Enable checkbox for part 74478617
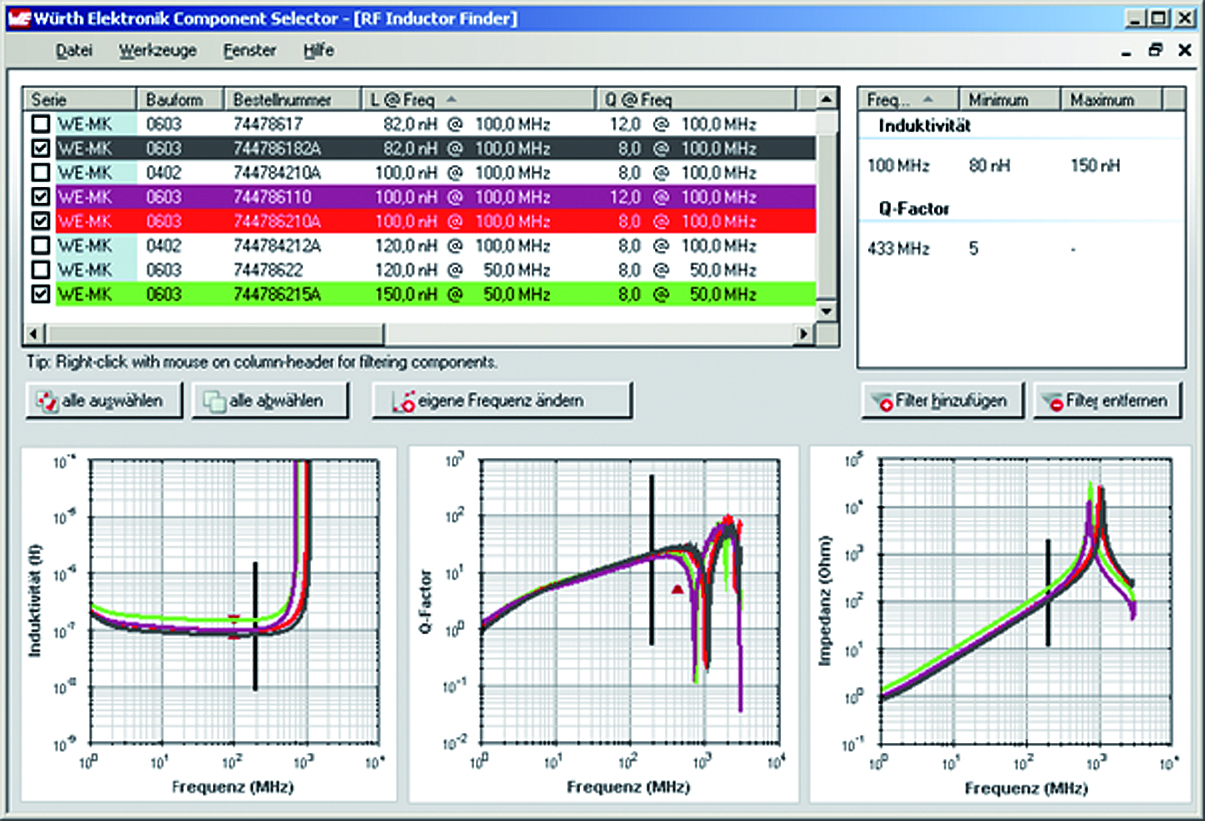The height and width of the screenshot is (821, 1205). pyautogui.click(x=40, y=124)
